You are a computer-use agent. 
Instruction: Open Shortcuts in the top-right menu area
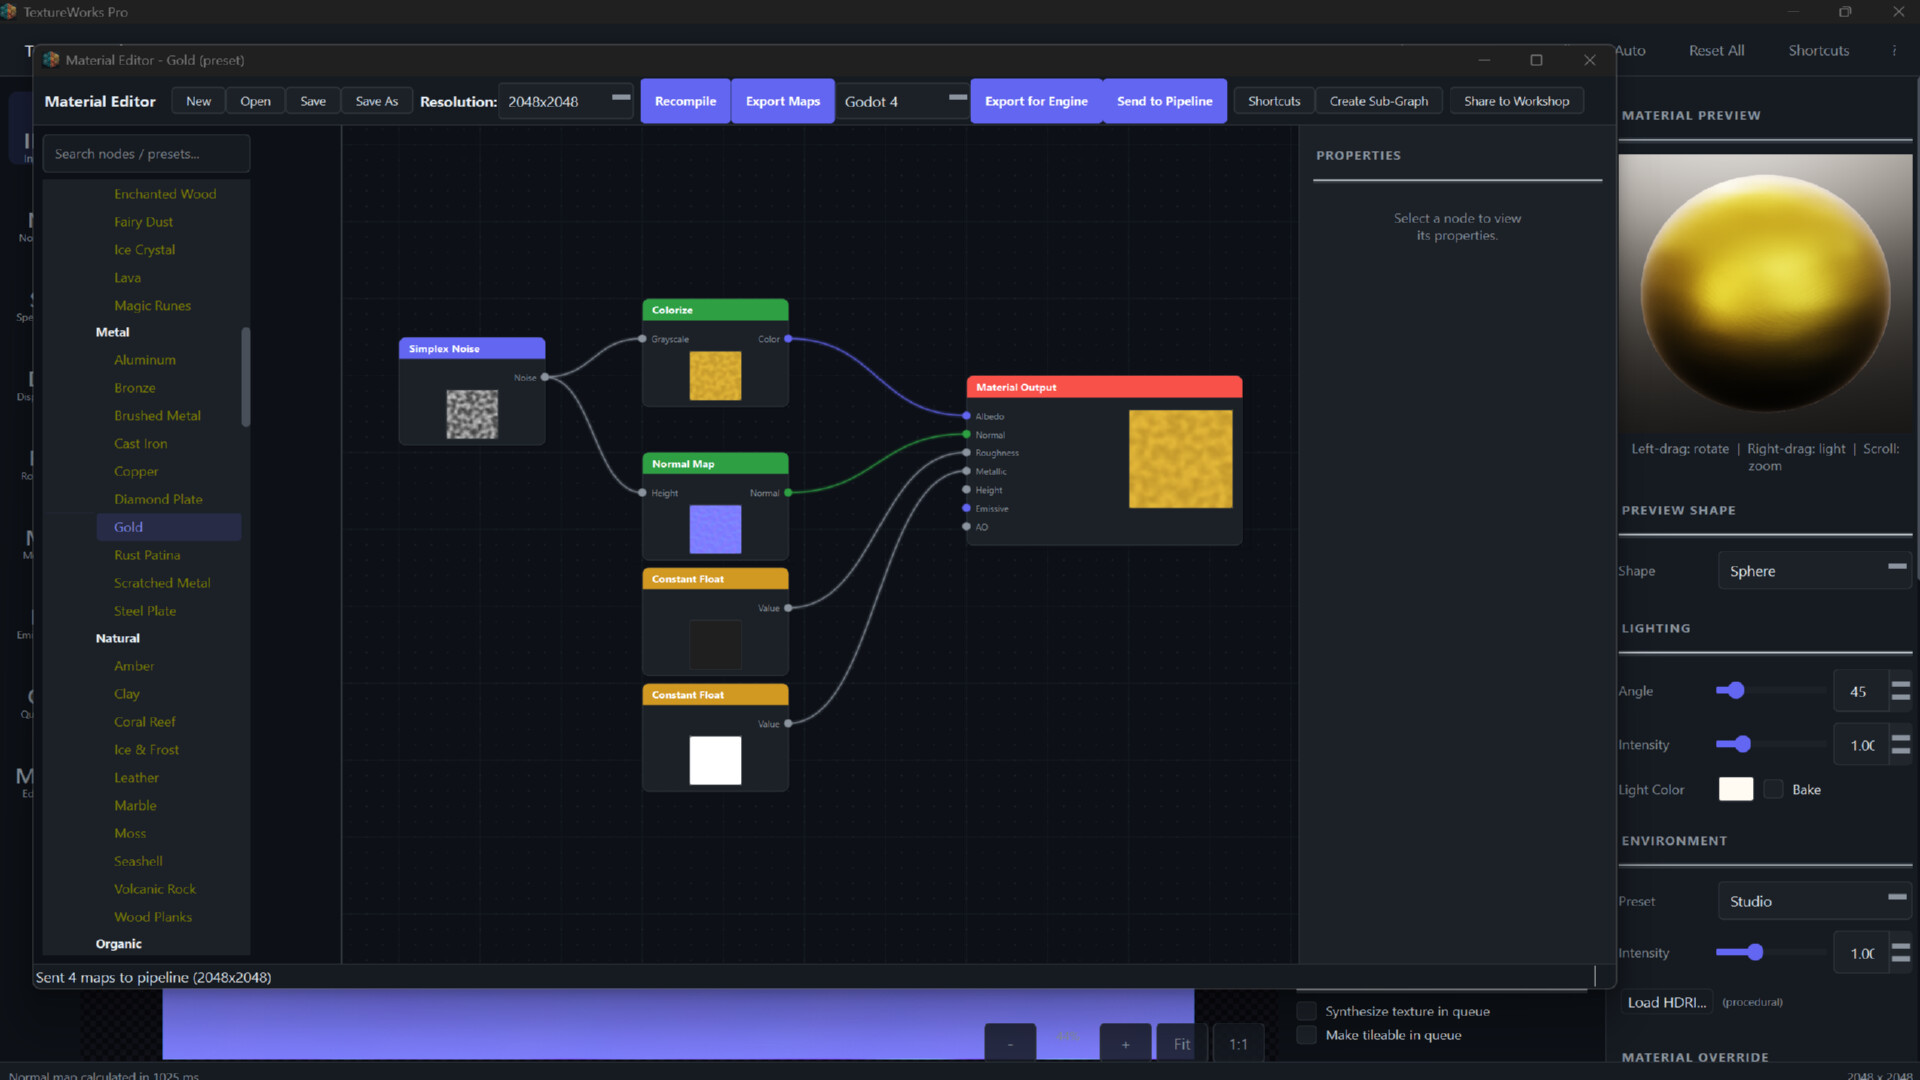click(x=1818, y=50)
